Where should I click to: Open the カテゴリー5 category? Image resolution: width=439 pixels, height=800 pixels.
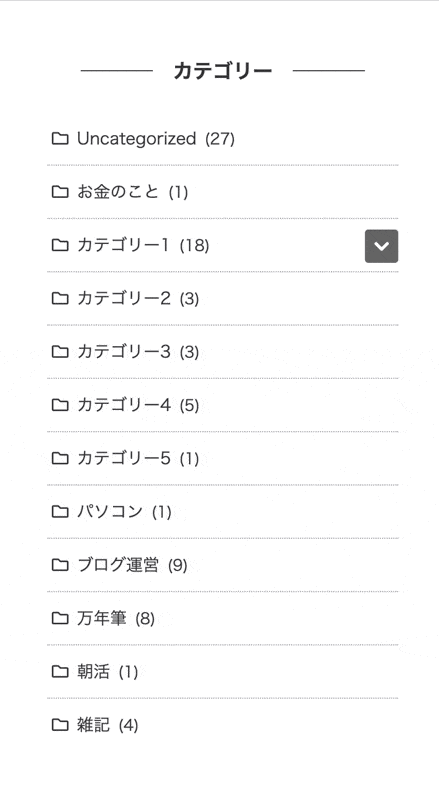point(138,459)
